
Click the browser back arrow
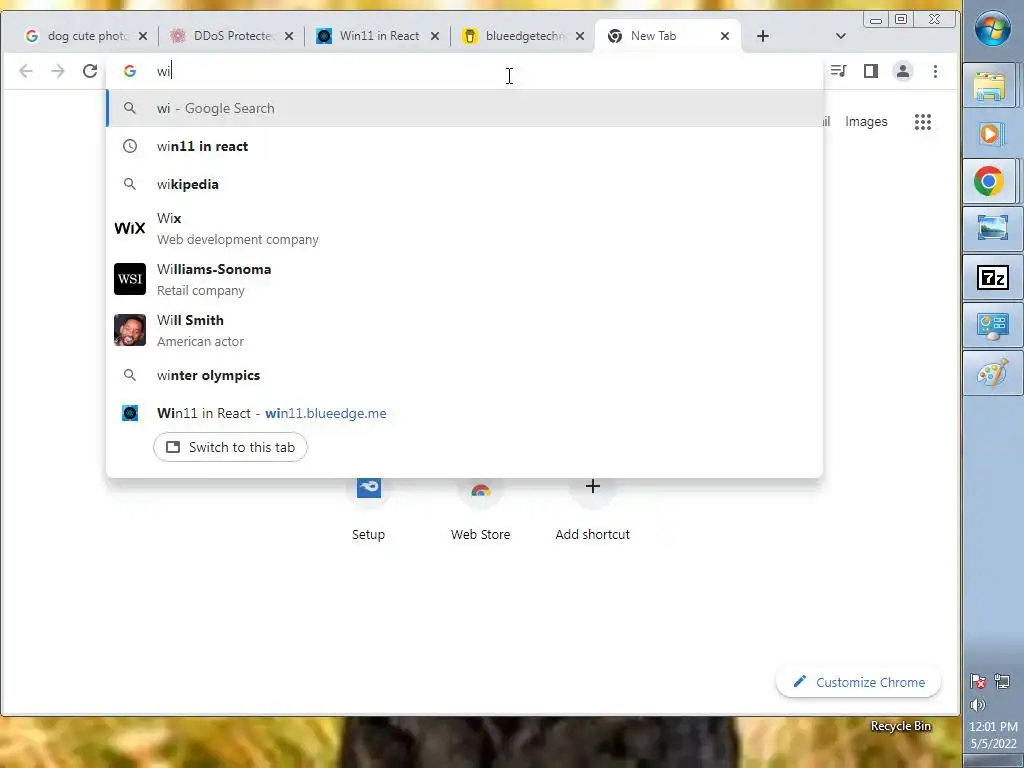tap(25, 71)
